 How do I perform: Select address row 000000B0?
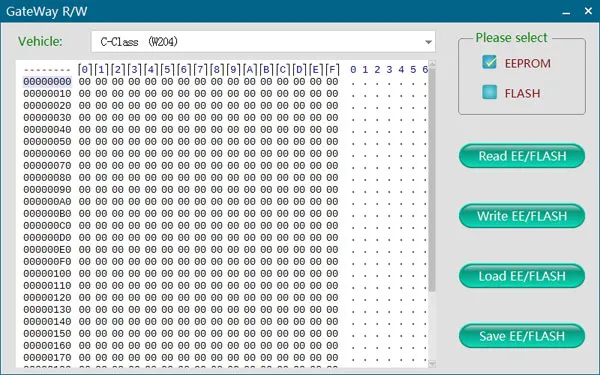pos(47,214)
